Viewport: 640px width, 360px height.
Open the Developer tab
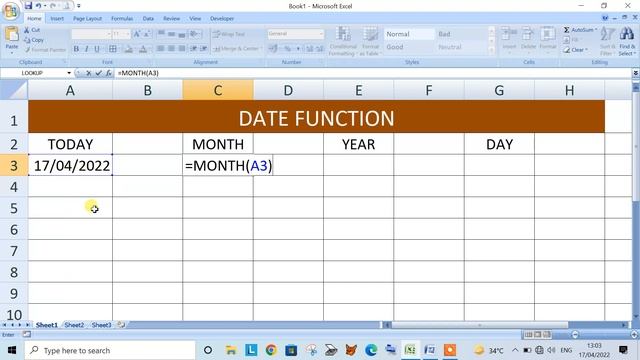coord(222,19)
